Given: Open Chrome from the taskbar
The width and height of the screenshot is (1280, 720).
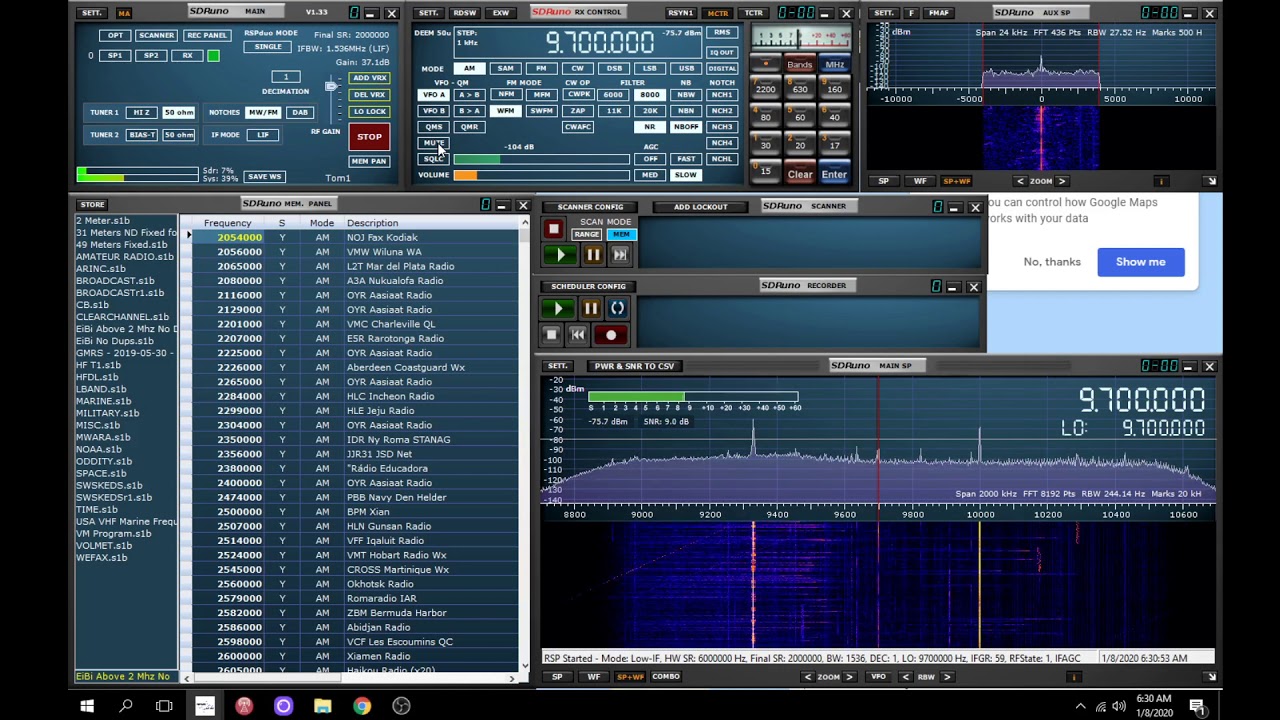Looking at the screenshot, I should tap(362, 706).
